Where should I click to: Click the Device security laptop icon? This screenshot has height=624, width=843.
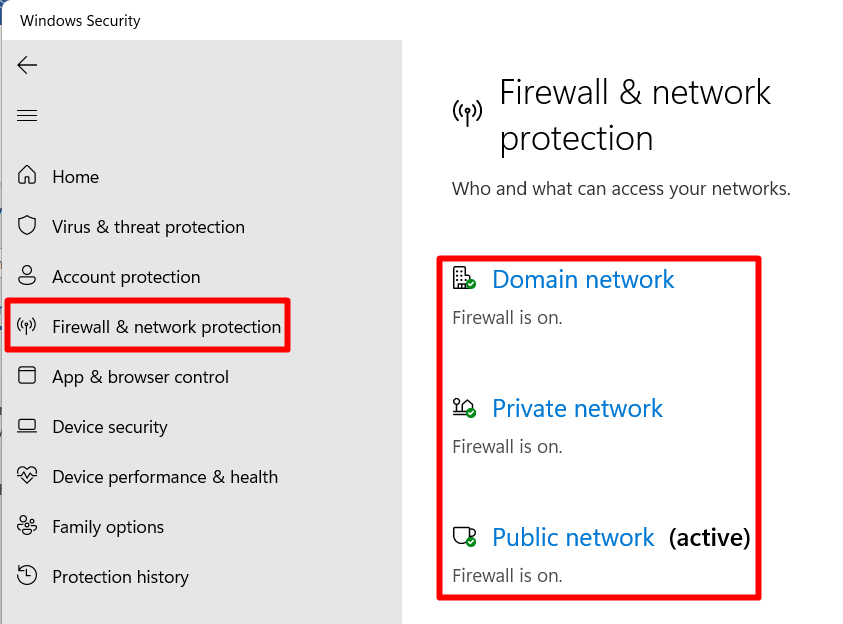[27, 426]
